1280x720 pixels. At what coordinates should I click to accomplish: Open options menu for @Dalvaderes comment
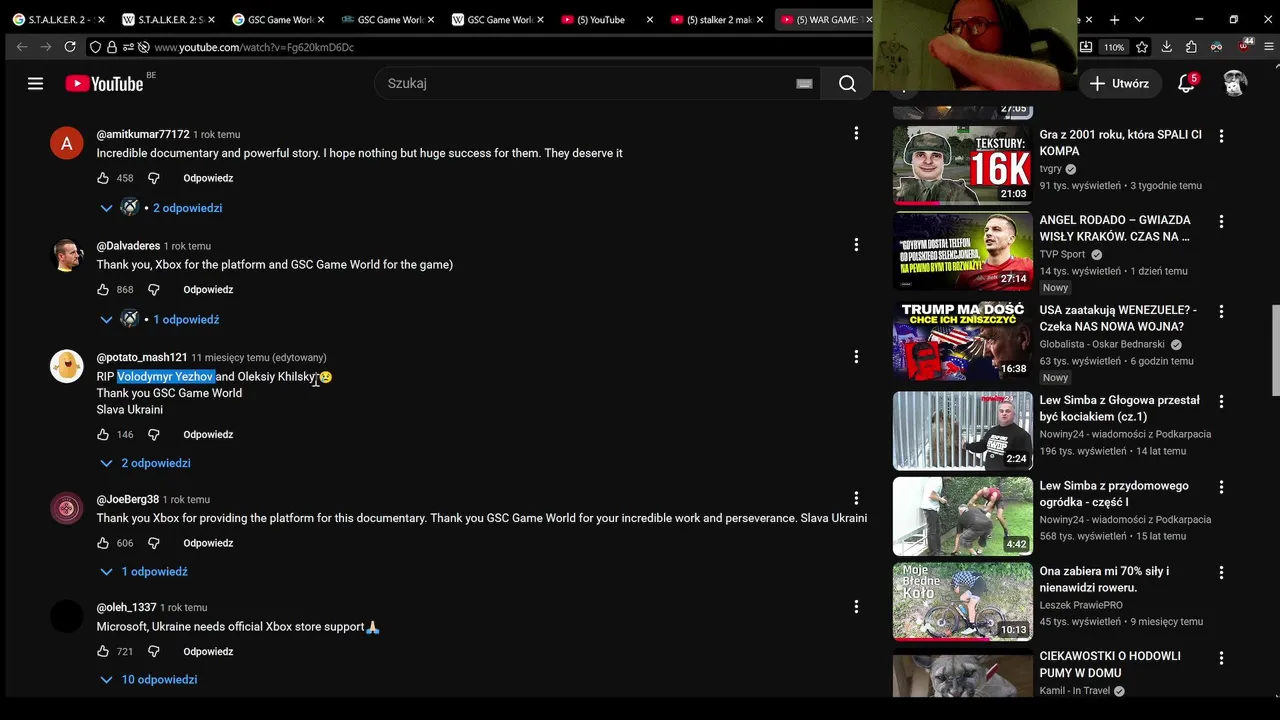(856, 245)
